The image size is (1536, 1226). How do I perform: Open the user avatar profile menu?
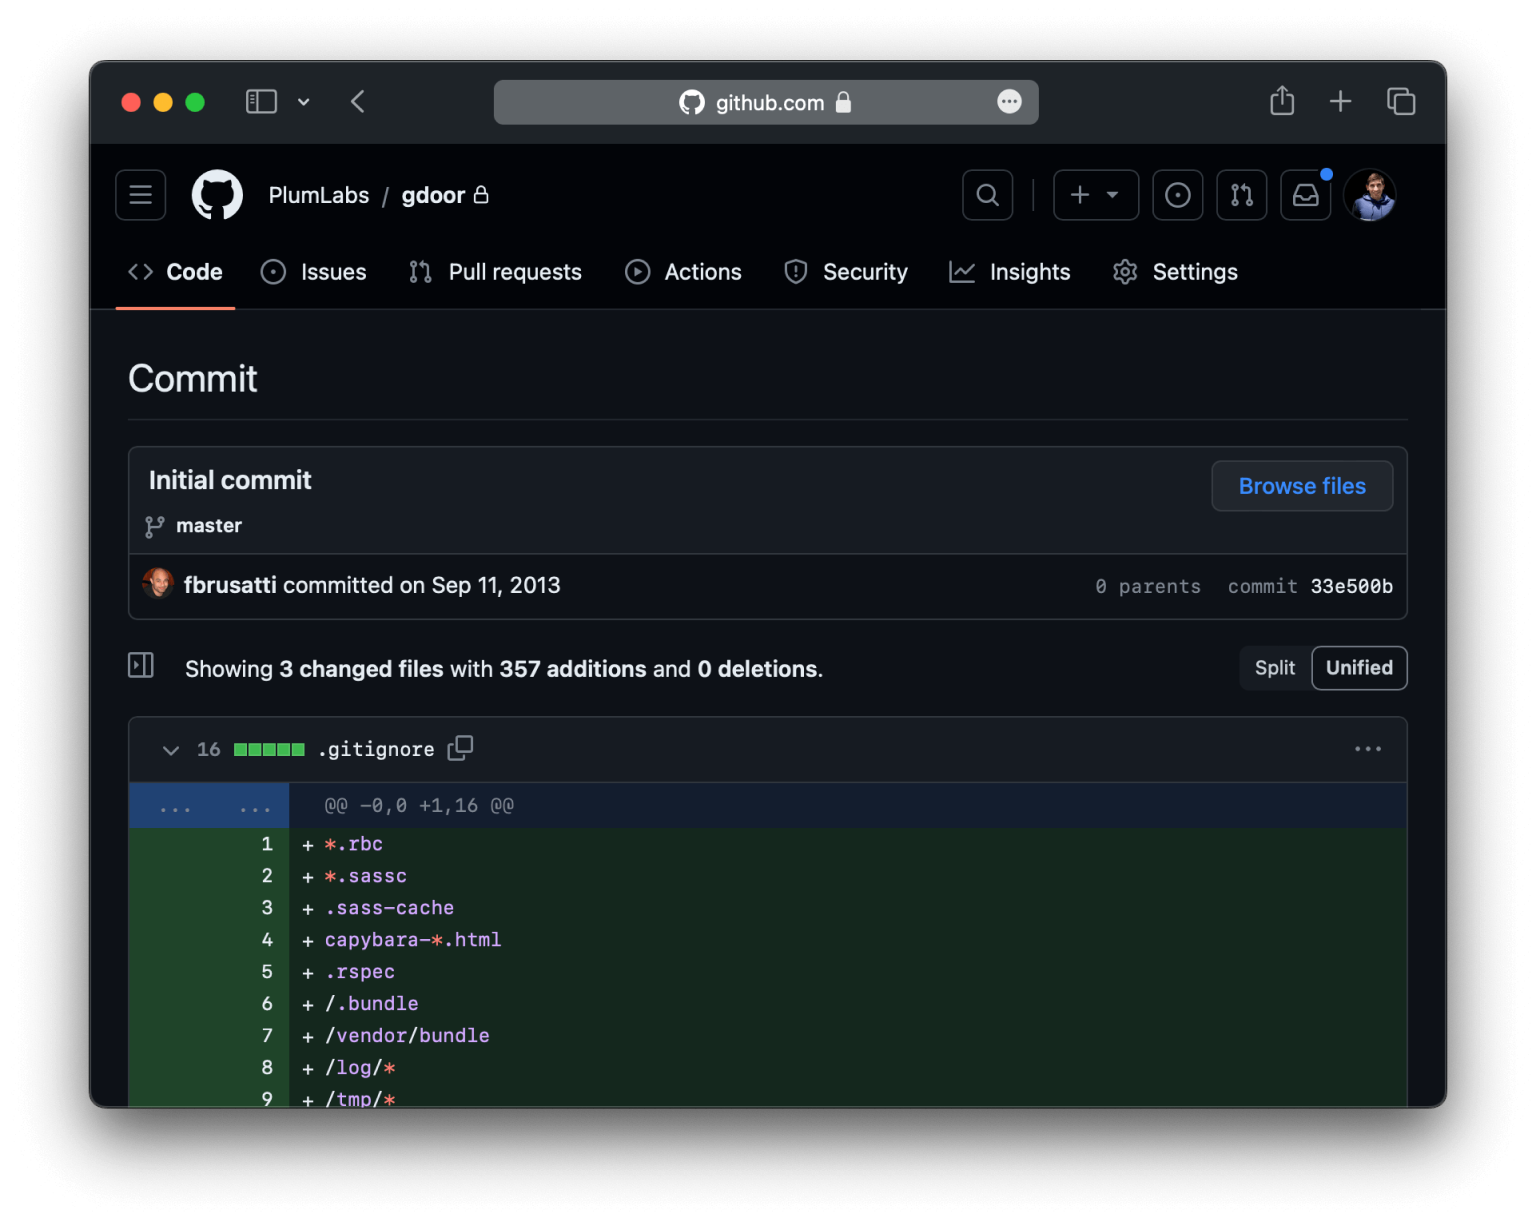click(x=1369, y=195)
